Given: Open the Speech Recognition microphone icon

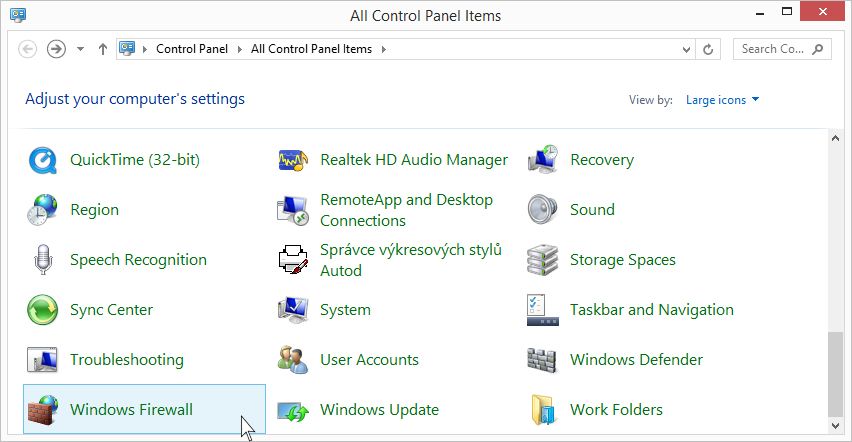Looking at the screenshot, I should (42, 260).
